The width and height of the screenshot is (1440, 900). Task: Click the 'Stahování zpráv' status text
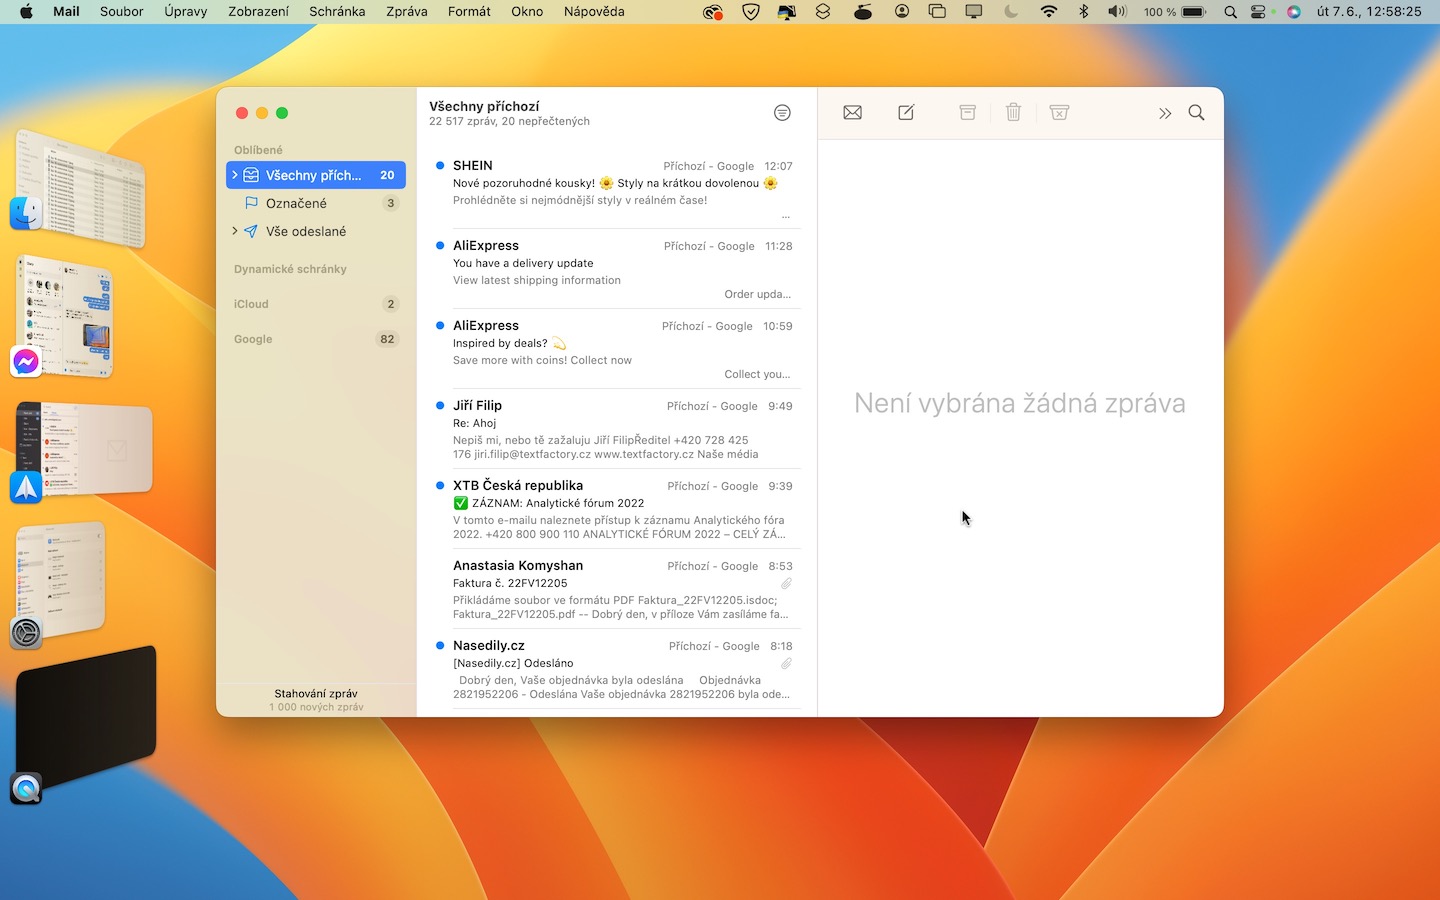[316, 693]
